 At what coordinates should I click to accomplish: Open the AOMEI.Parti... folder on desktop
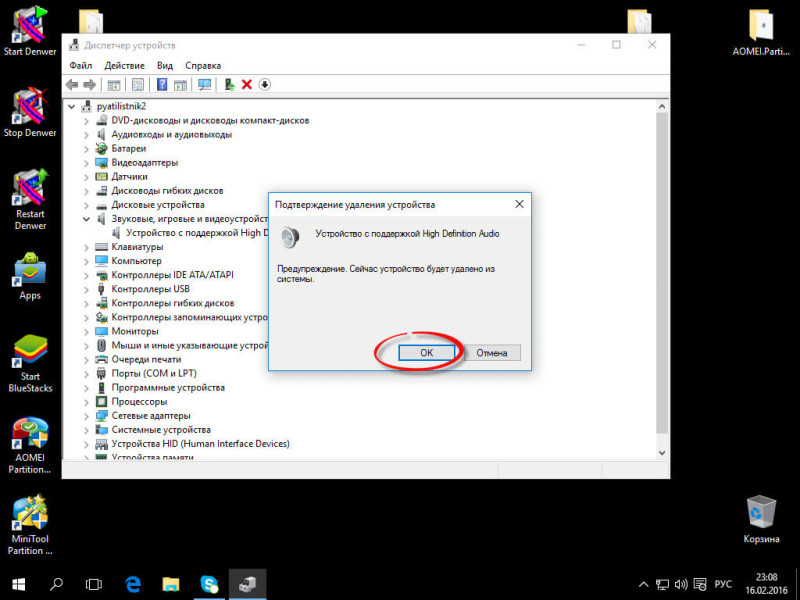pyautogui.click(x=761, y=32)
